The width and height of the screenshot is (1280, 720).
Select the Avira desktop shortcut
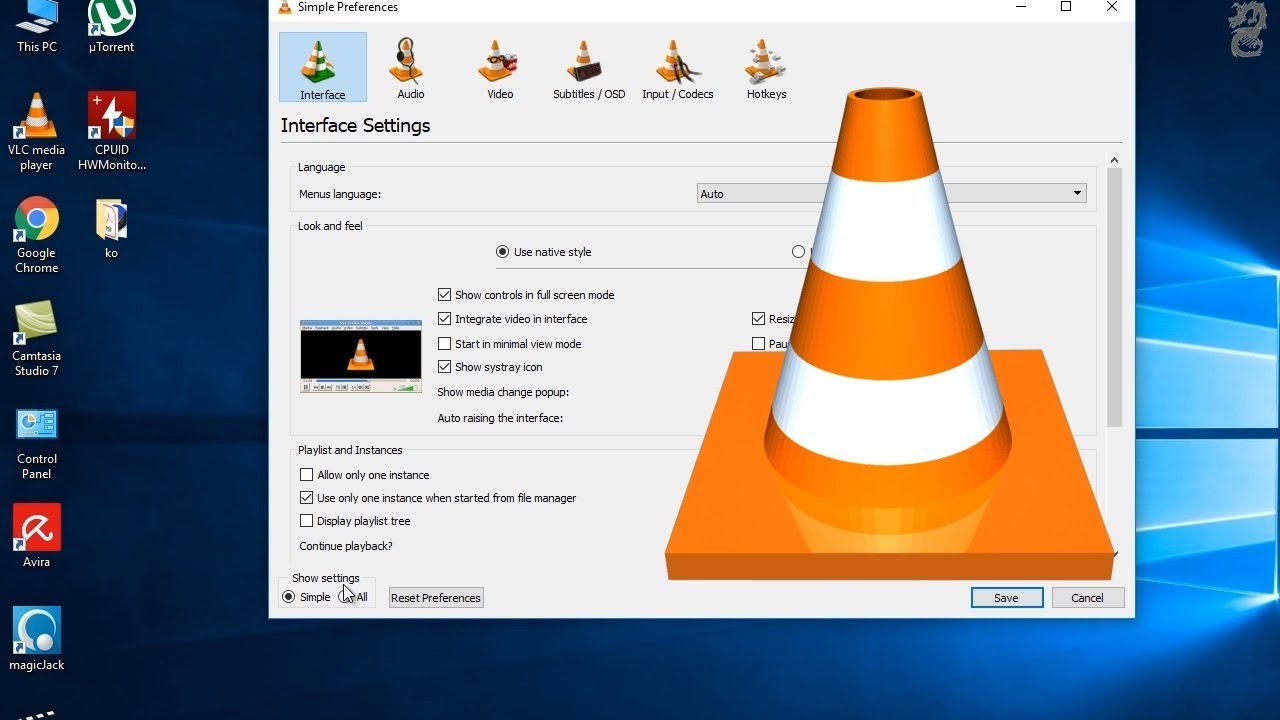37,536
